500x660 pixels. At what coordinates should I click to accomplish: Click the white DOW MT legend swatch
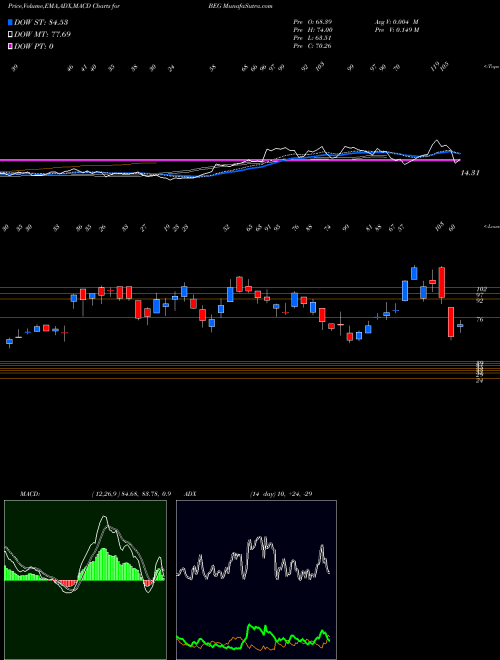pyautogui.click(x=11, y=35)
